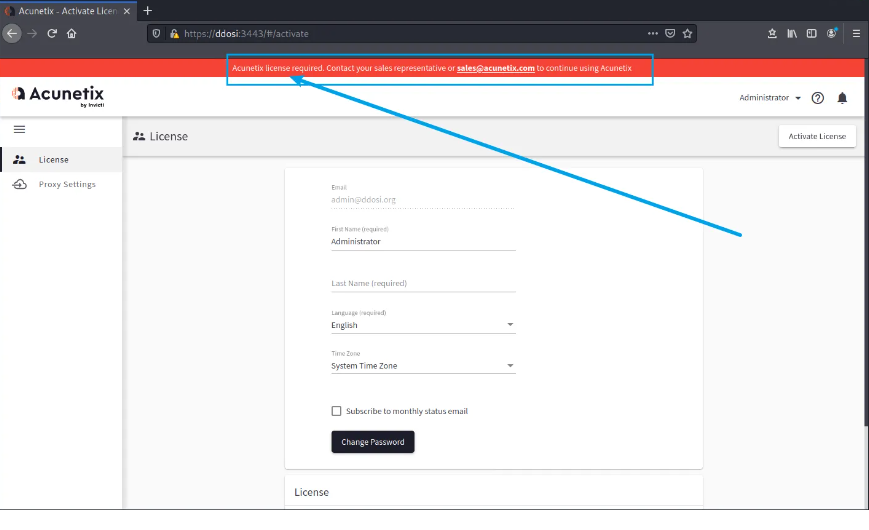
Task: Open the browser home page
Action: [x=71, y=33]
